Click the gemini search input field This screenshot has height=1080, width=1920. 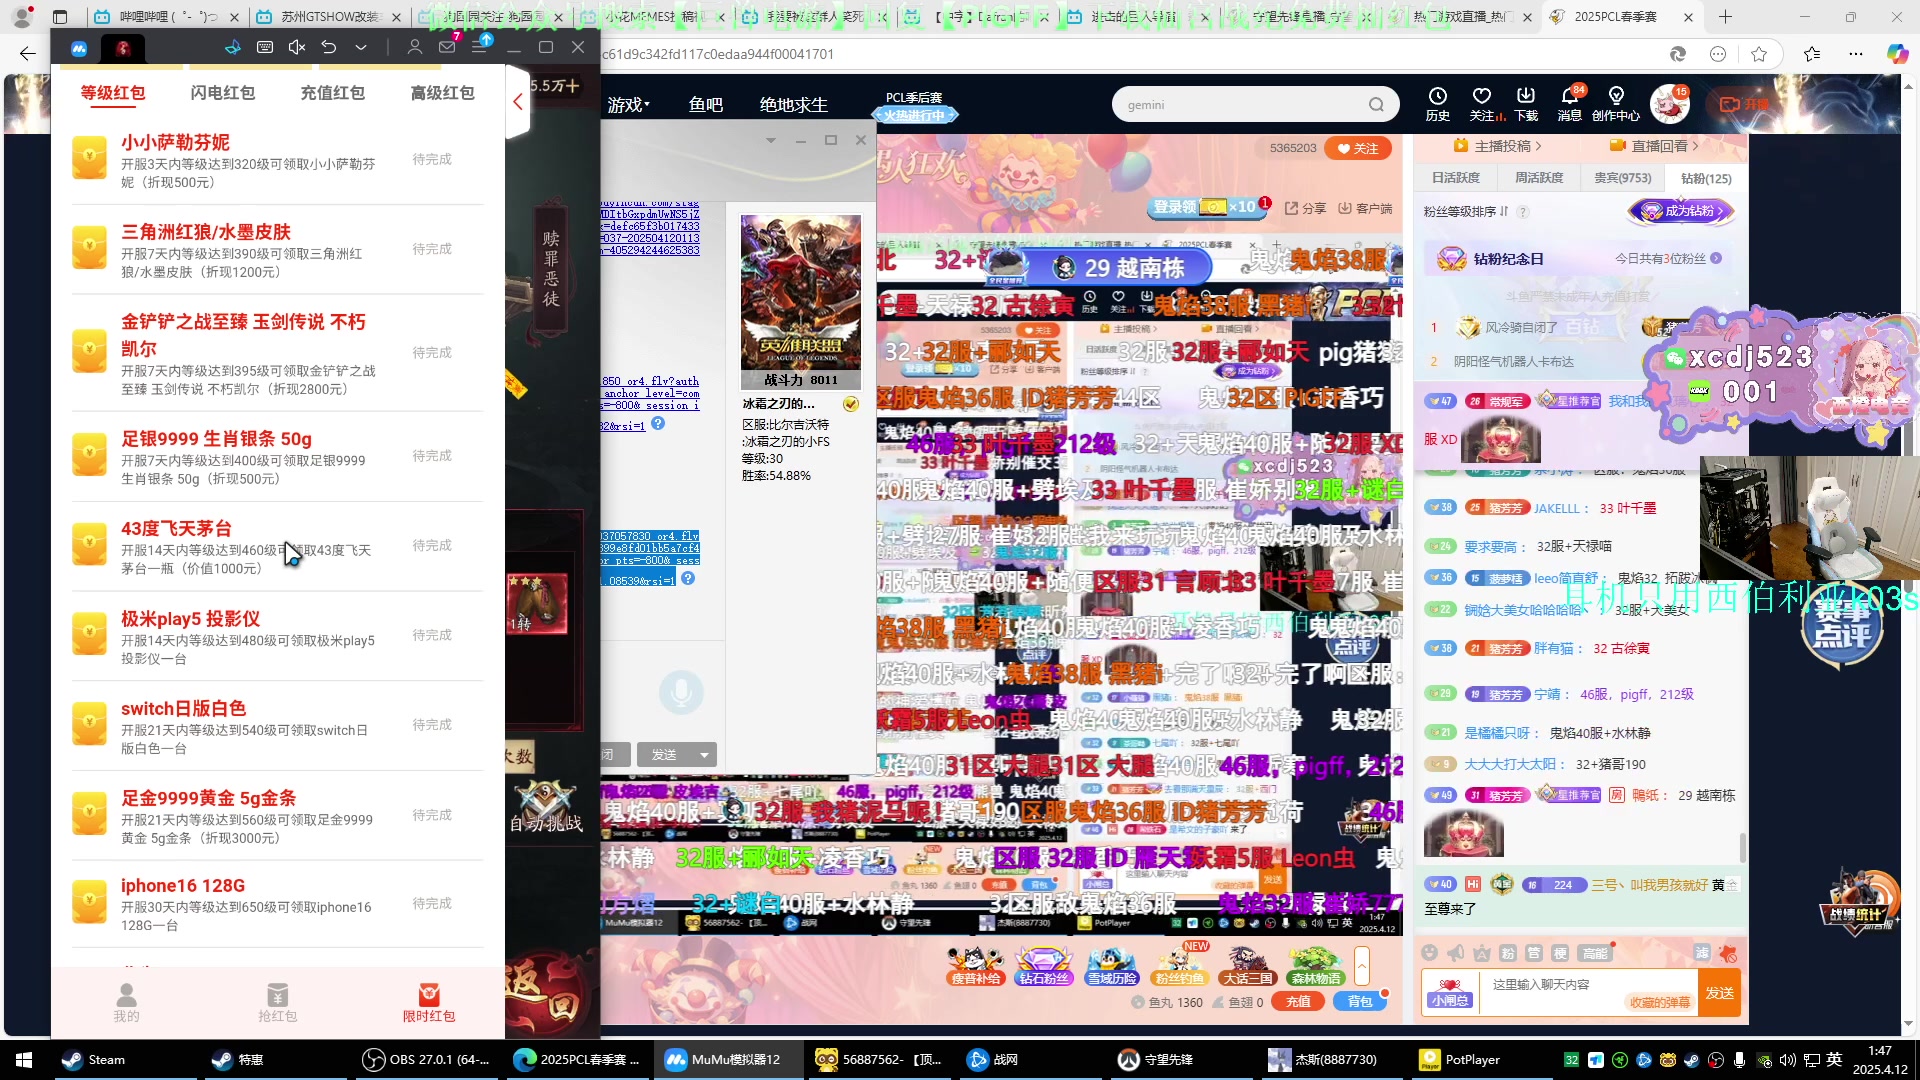(x=1240, y=105)
